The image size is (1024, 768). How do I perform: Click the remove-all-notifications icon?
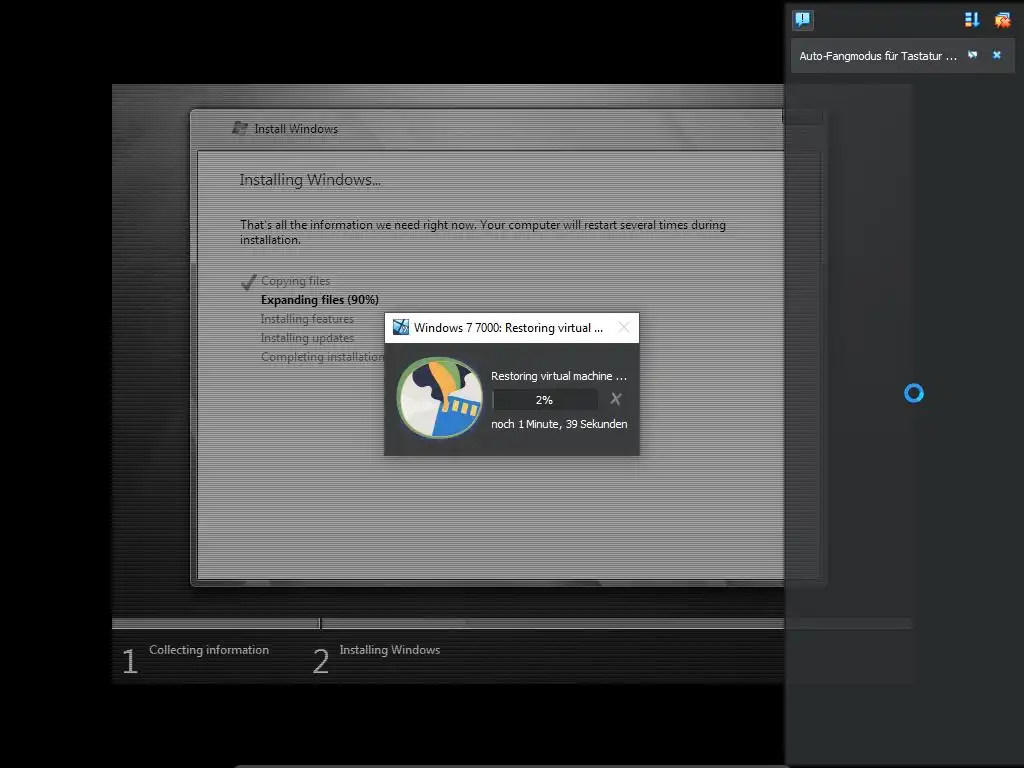click(x=1002, y=20)
